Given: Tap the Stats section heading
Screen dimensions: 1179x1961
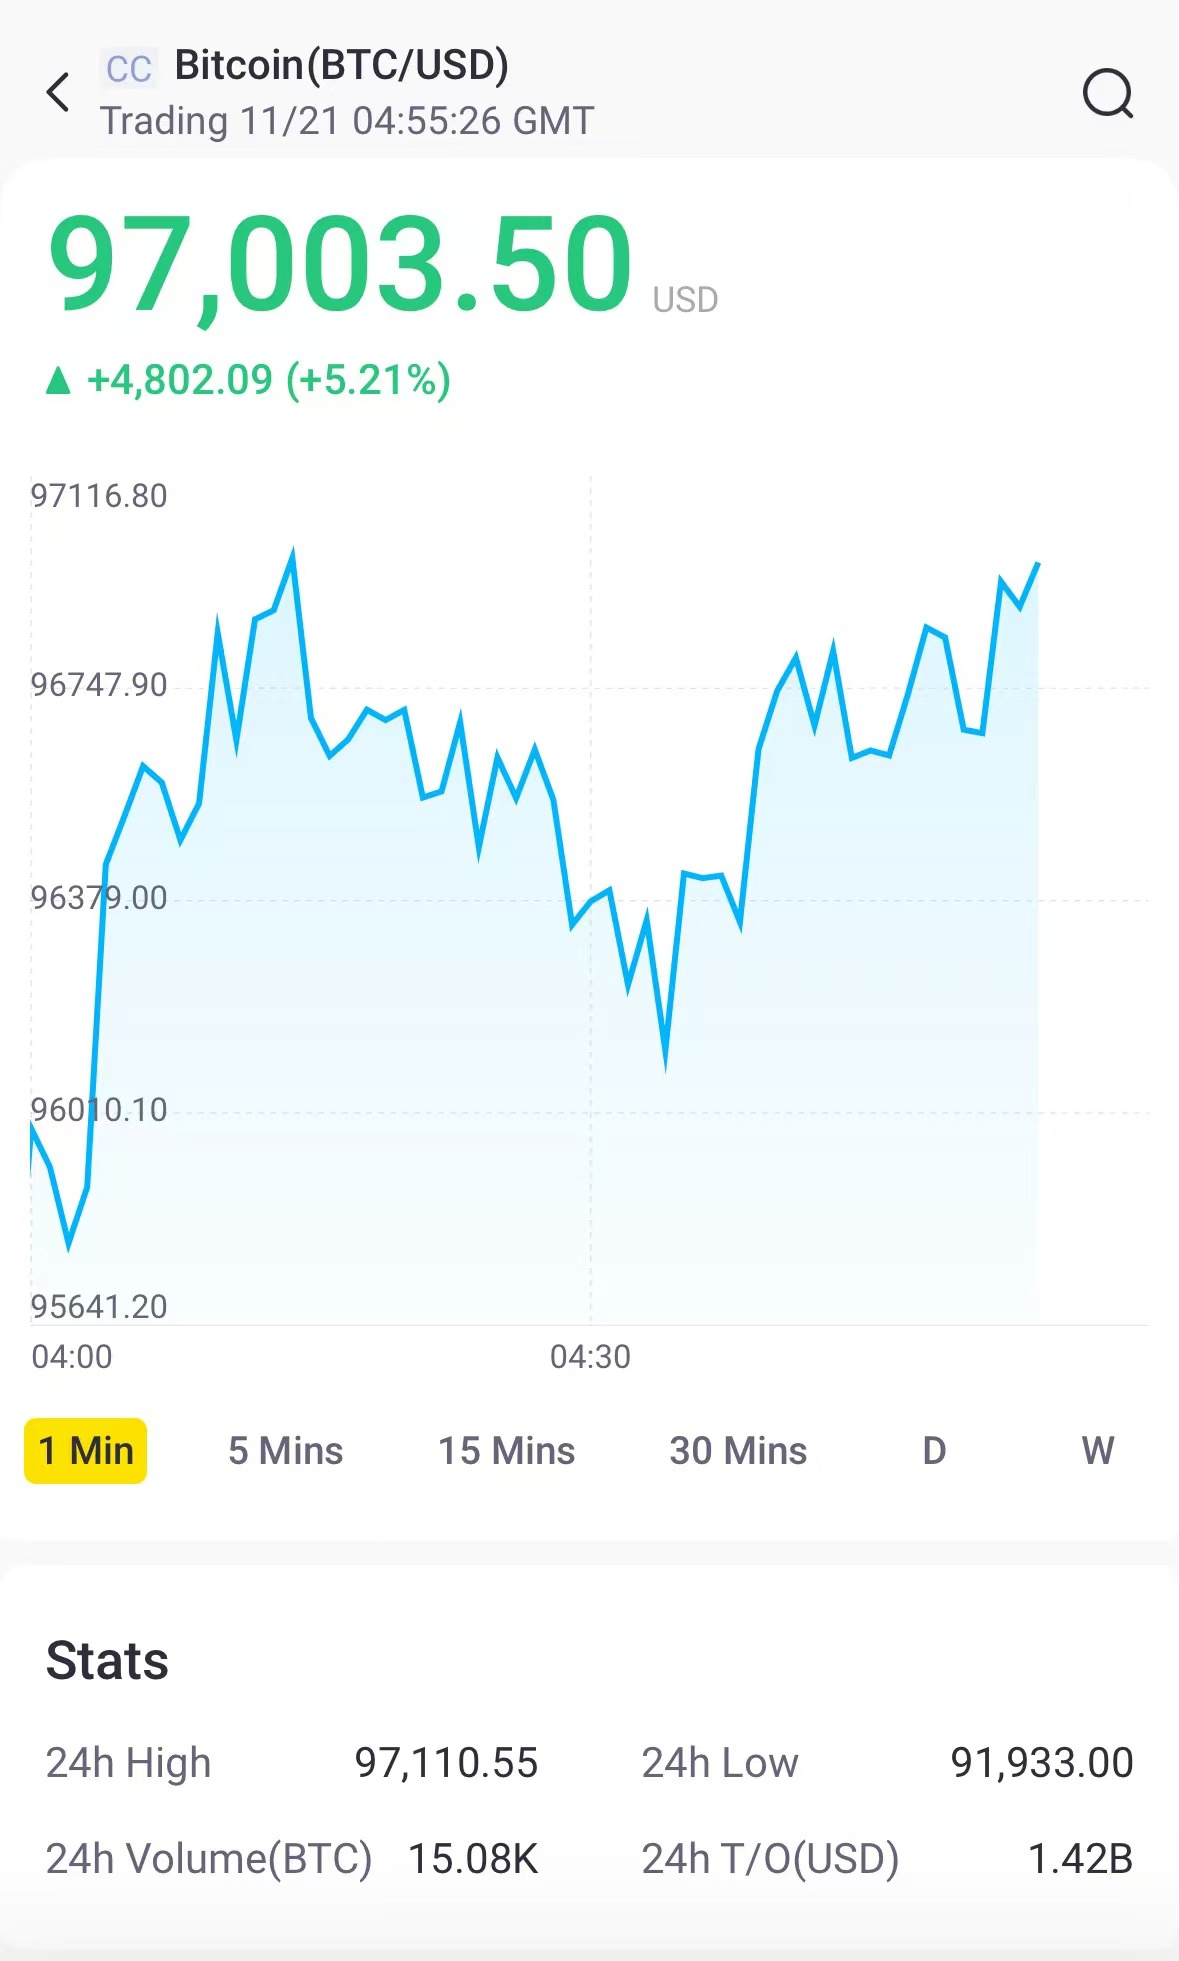Looking at the screenshot, I should tap(107, 1661).
